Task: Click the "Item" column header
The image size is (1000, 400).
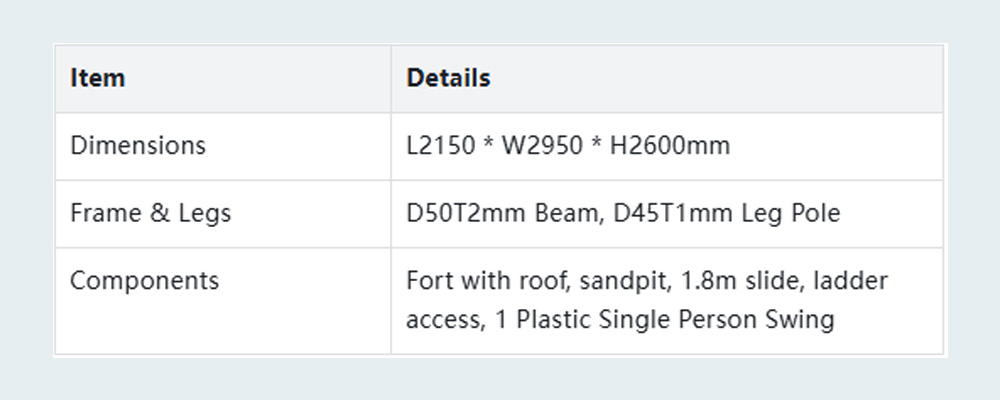Action: (x=98, y=78)
